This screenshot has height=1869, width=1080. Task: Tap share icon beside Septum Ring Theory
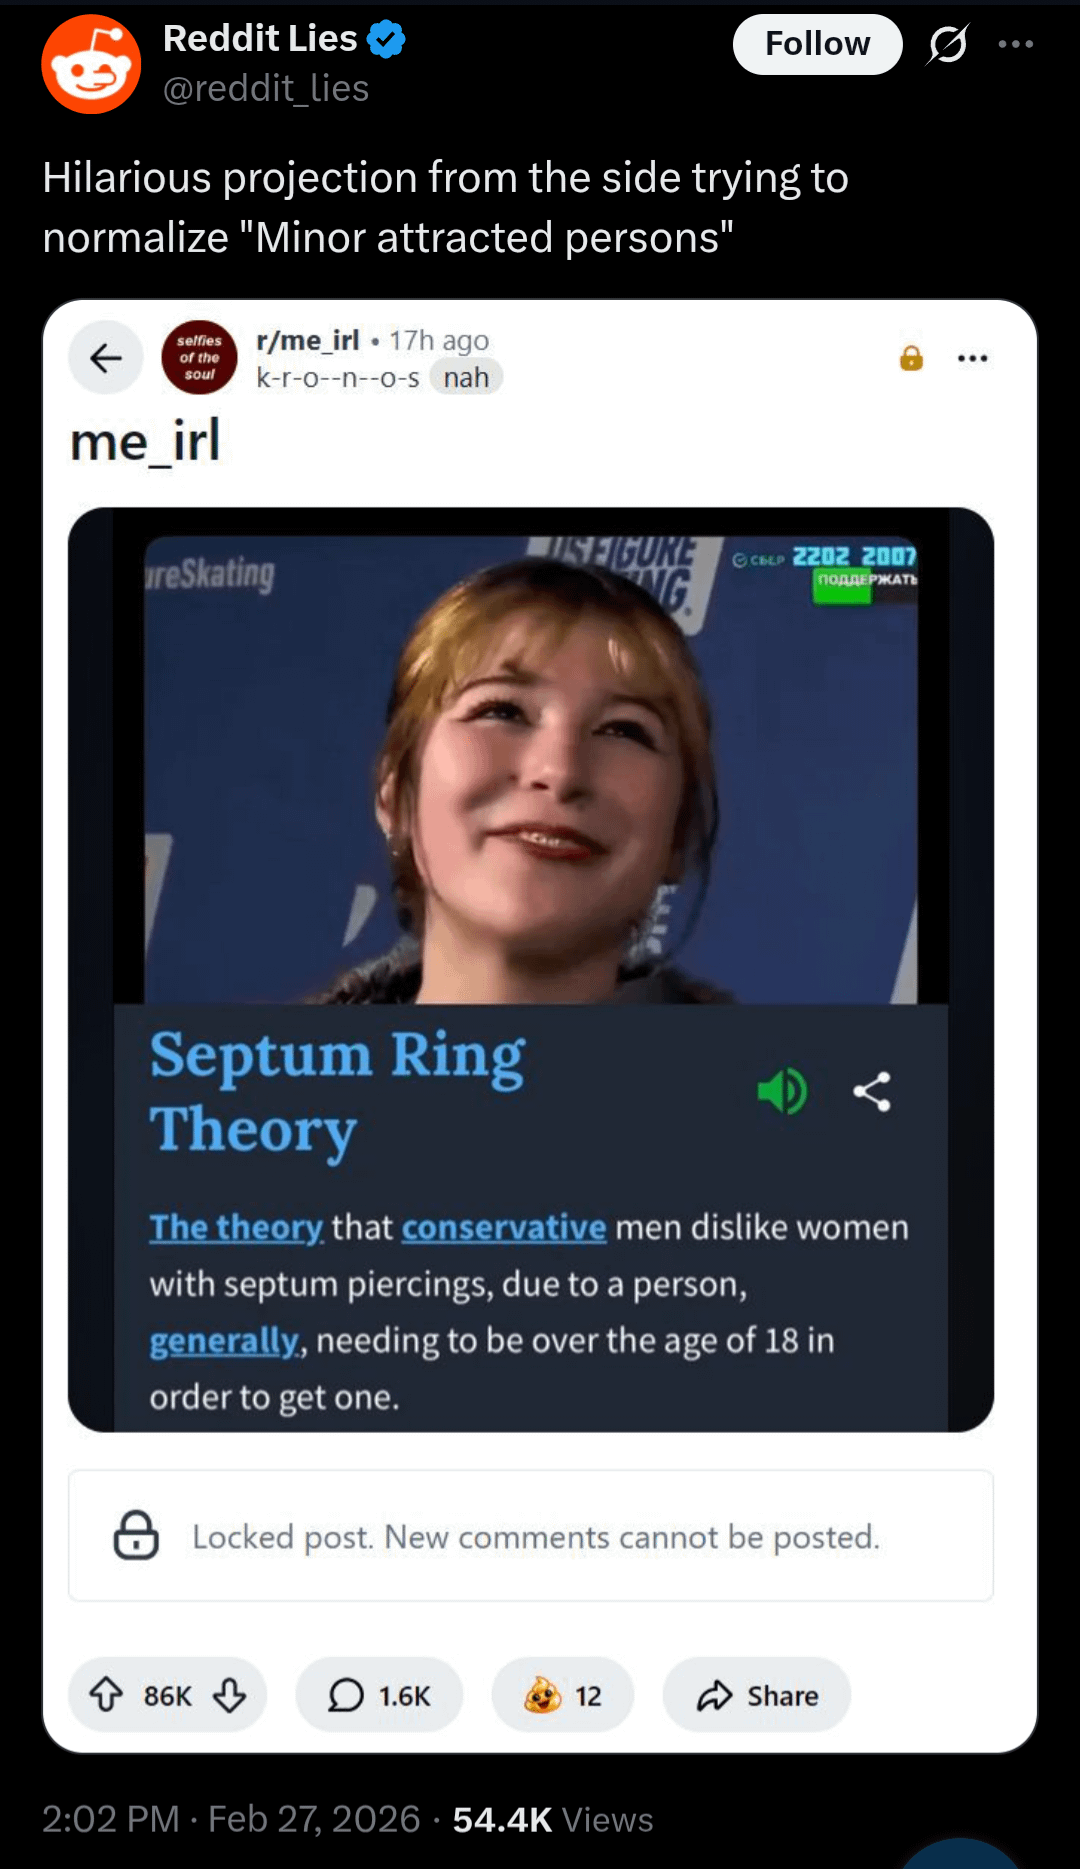(872, 1091)
